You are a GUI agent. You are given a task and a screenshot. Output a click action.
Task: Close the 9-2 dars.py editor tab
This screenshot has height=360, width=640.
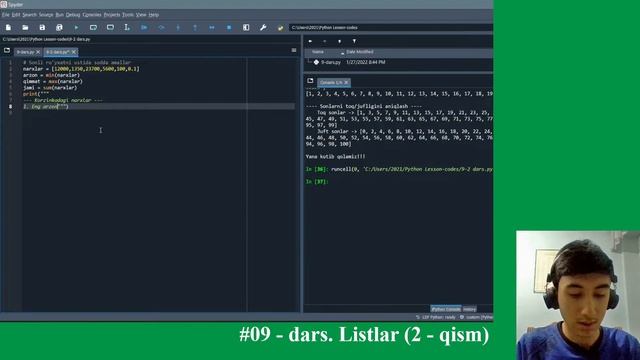(x=74, y=52)
